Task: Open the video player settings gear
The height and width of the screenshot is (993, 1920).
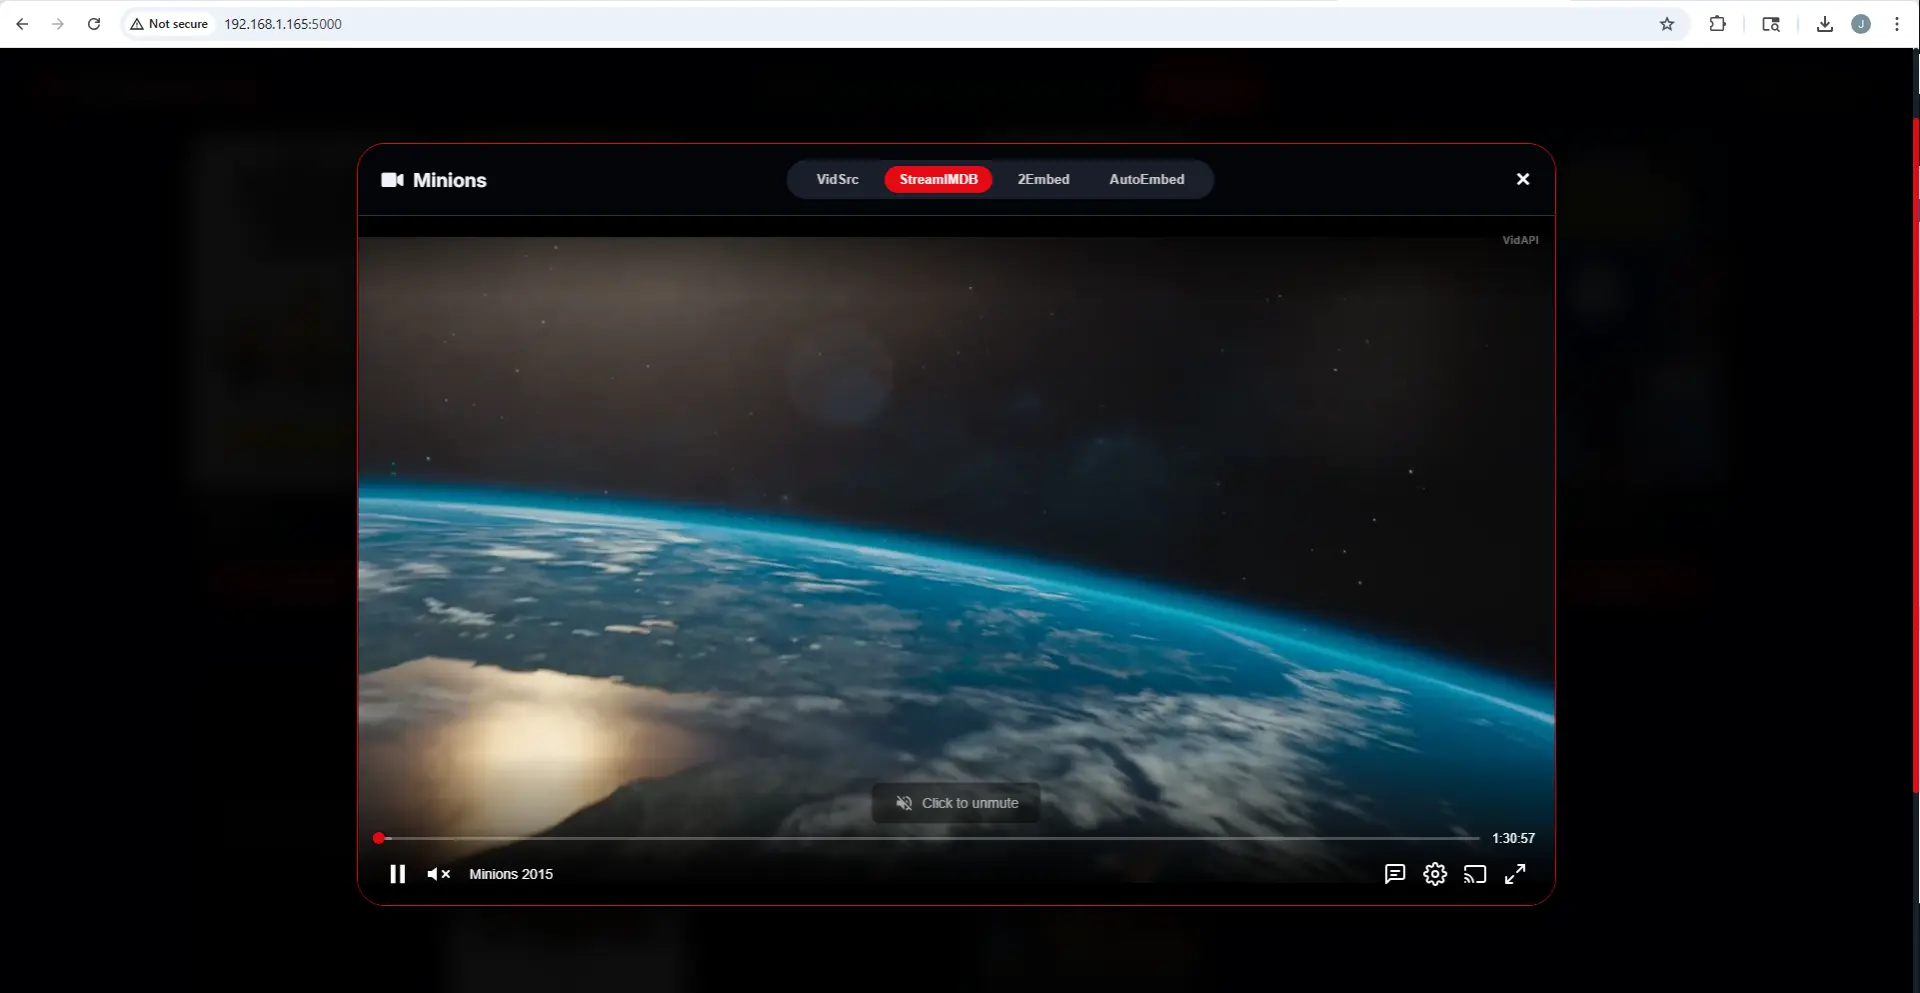Action: click(1435, 874)
